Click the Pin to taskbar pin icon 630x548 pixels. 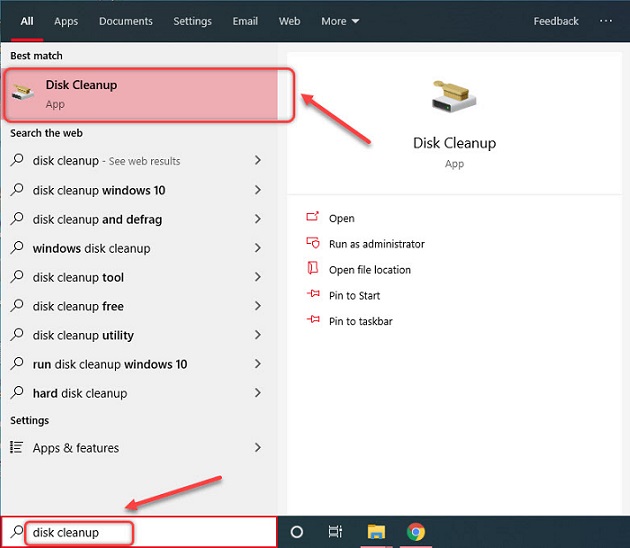point(313,320)
